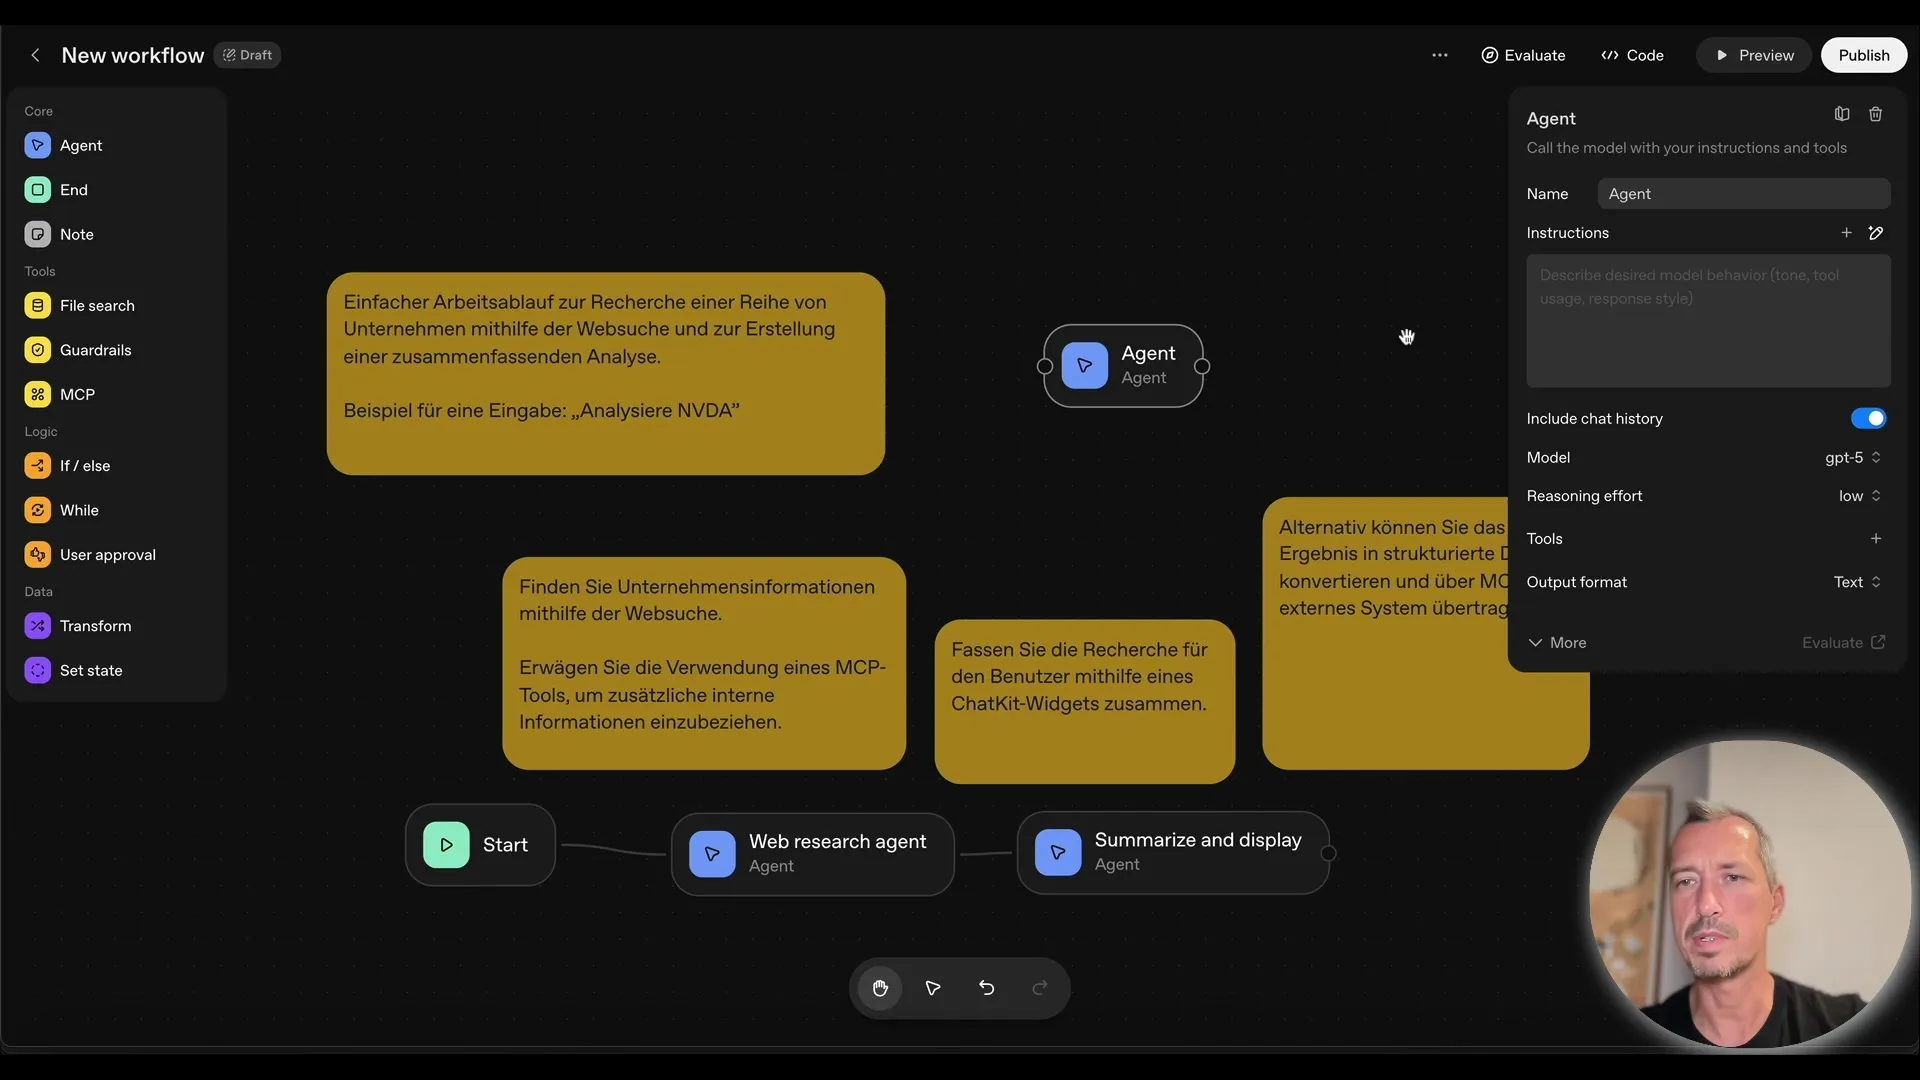Select the If/else logic node
The height and width of the screenshot is (1080, 1920).
pyautogui.click(x=84, y=465)
